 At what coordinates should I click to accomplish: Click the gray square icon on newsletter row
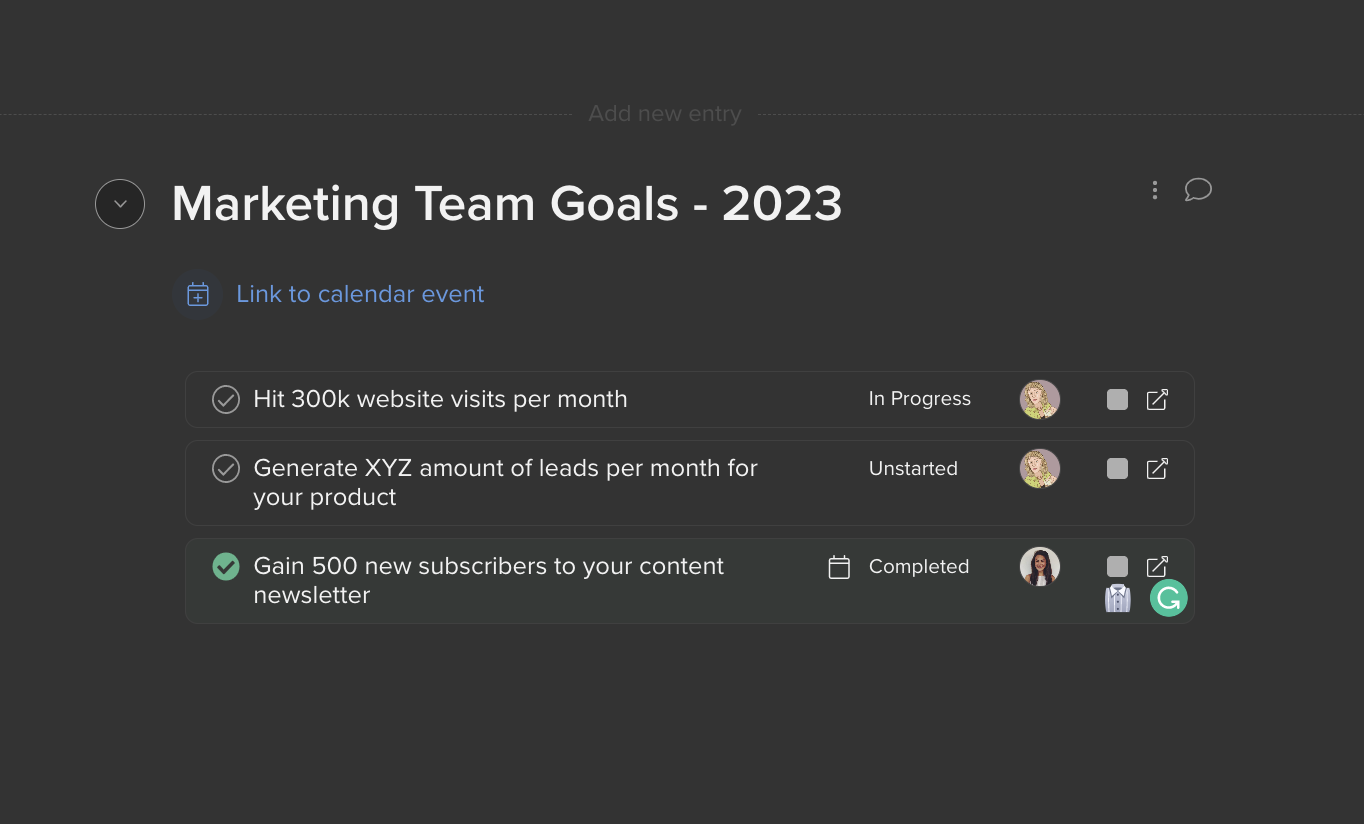point(1117,566)
